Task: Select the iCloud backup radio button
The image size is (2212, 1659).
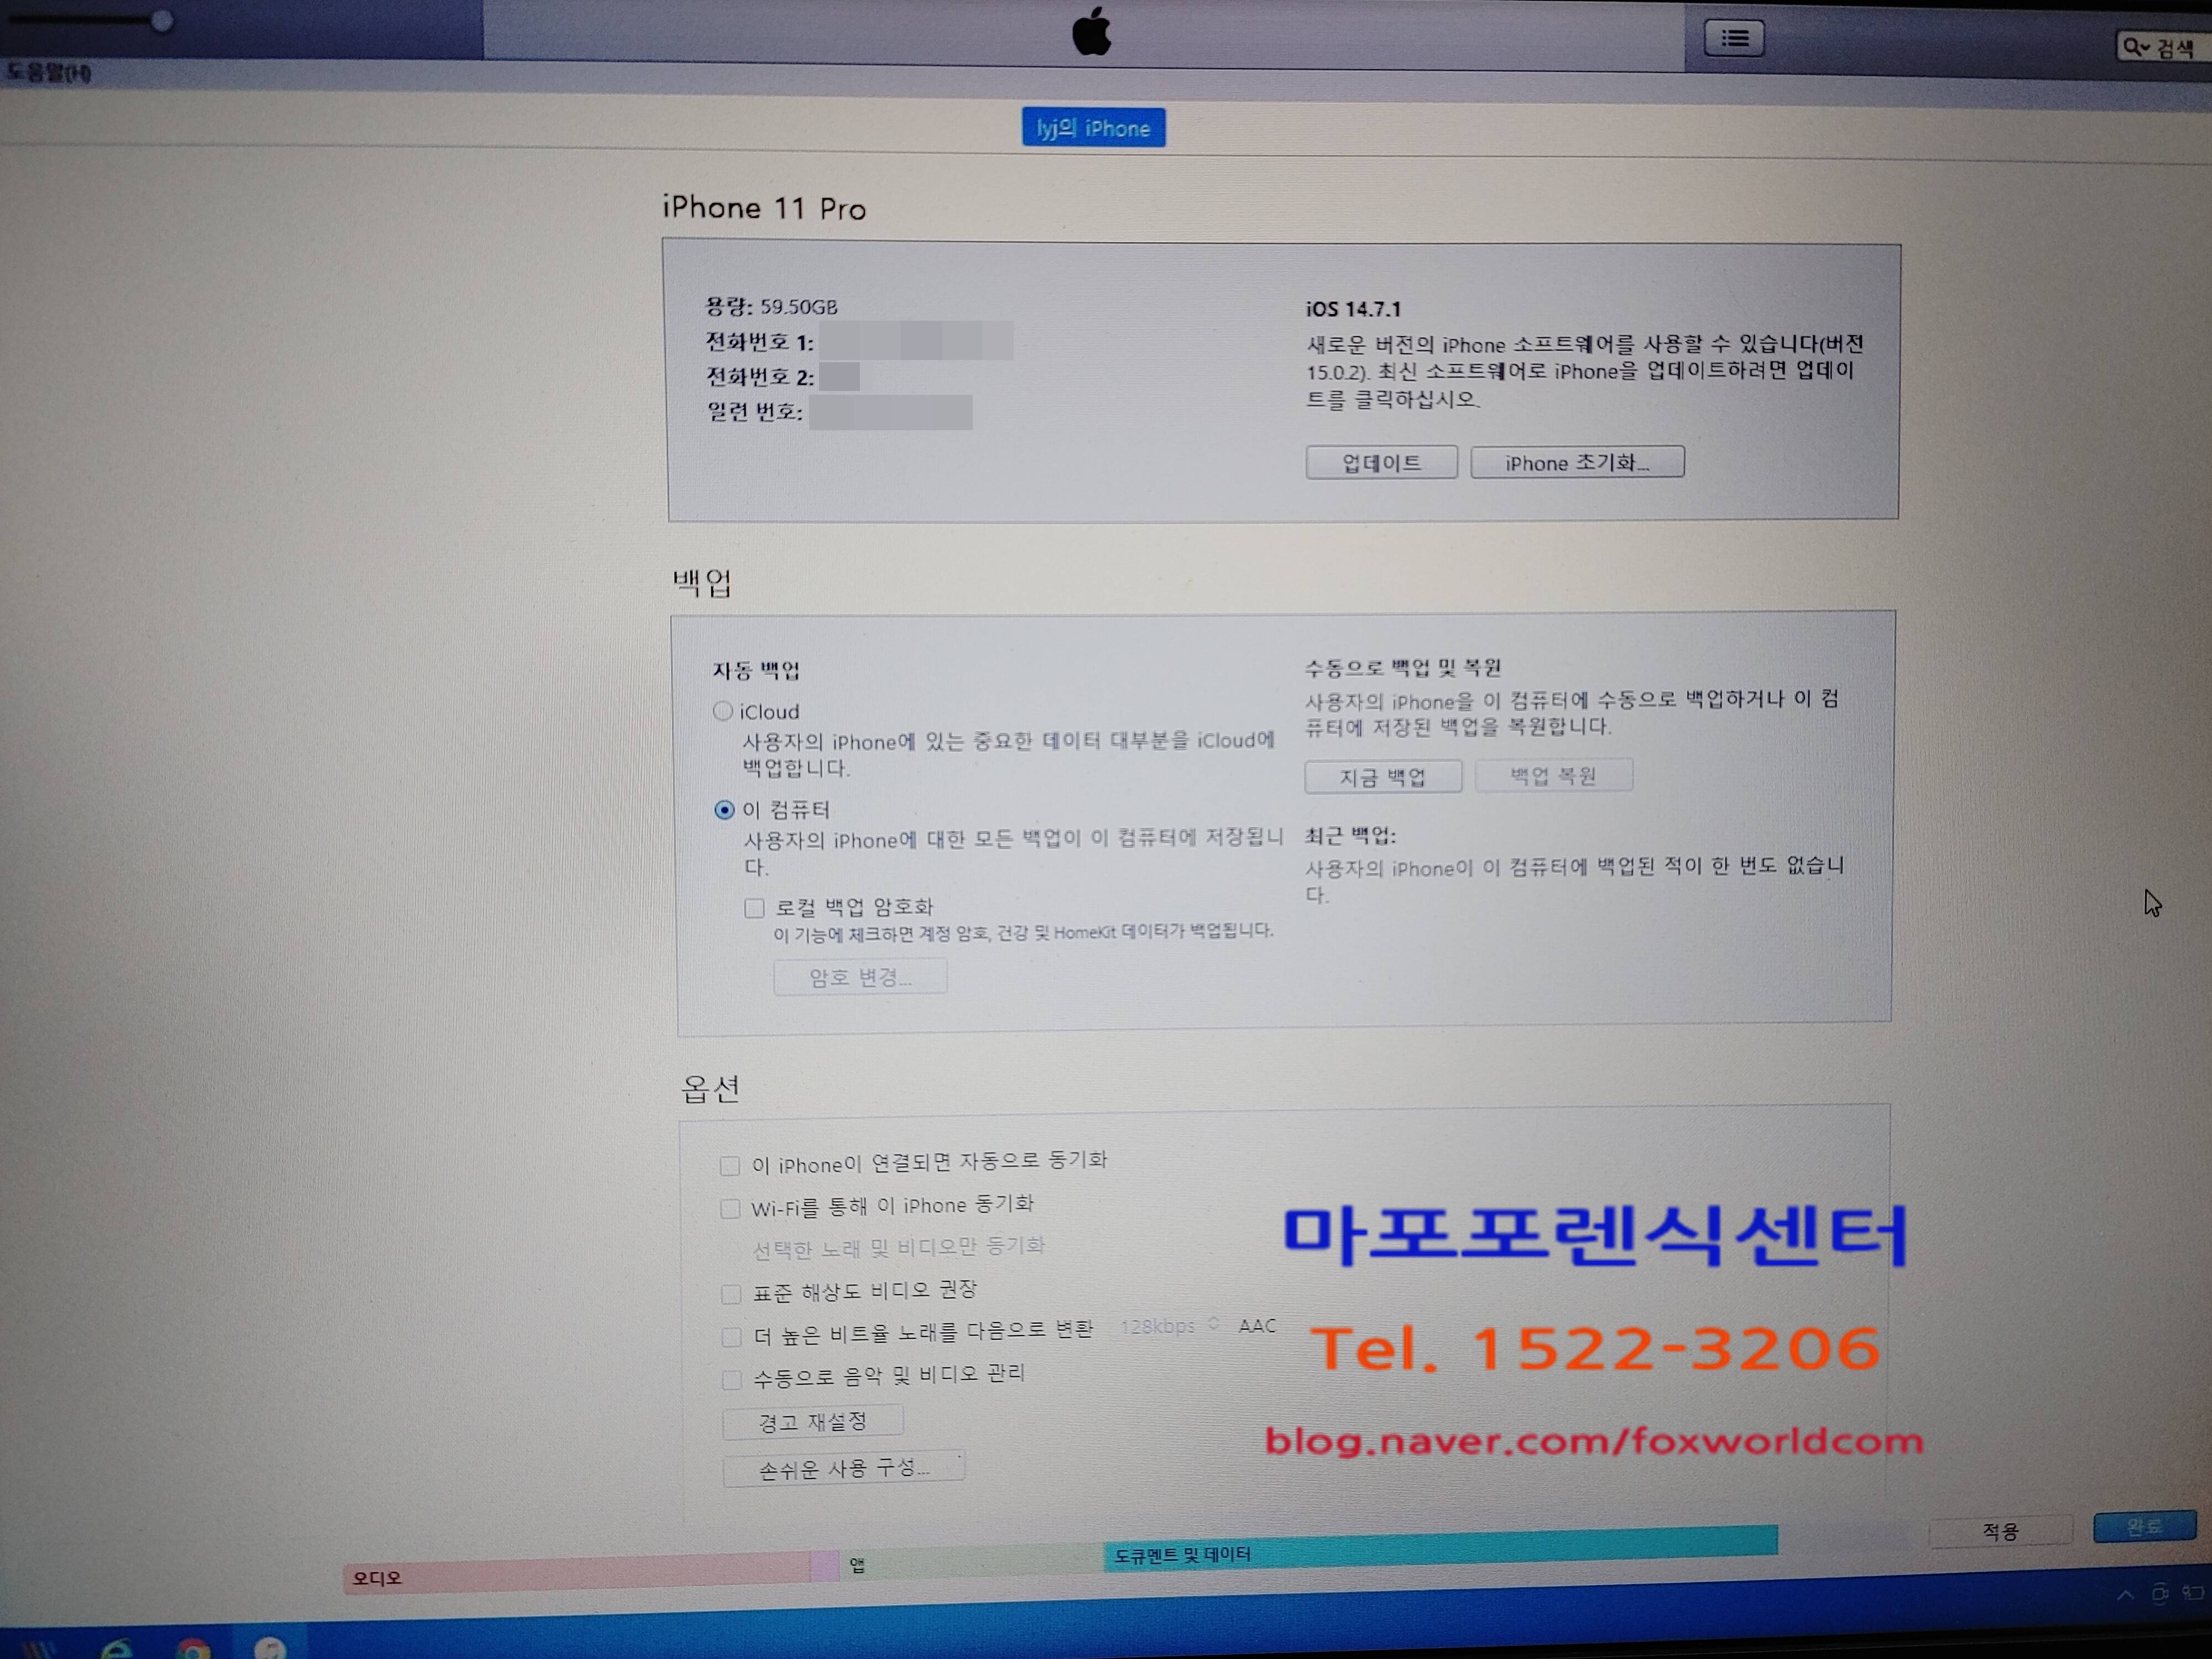Action: pos(722,710)
